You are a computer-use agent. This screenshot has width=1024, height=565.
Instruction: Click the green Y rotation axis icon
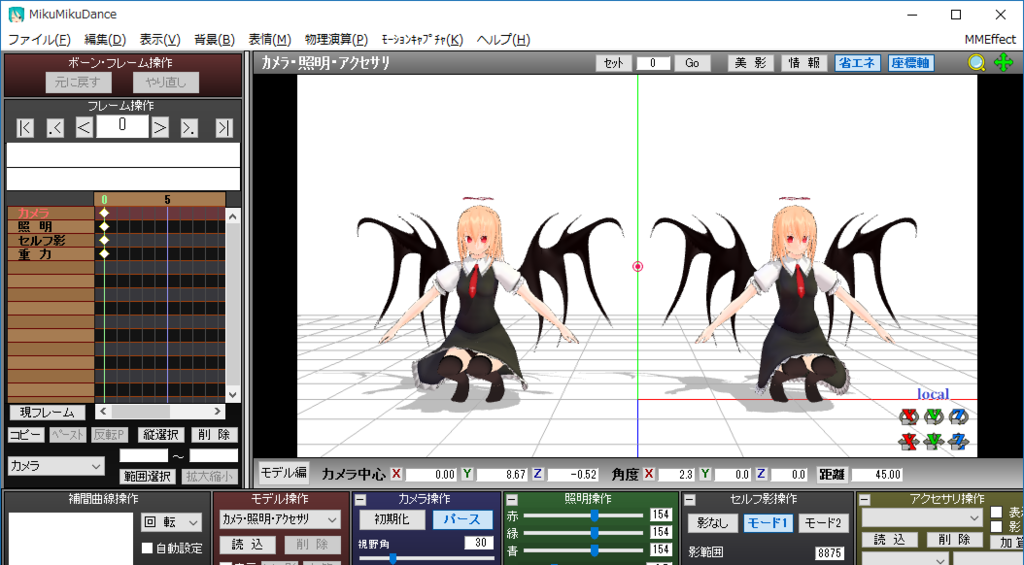coord(934,416)
